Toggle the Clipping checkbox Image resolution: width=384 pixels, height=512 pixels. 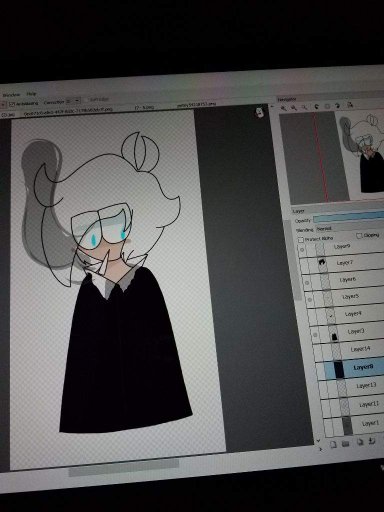coord(359,236)
